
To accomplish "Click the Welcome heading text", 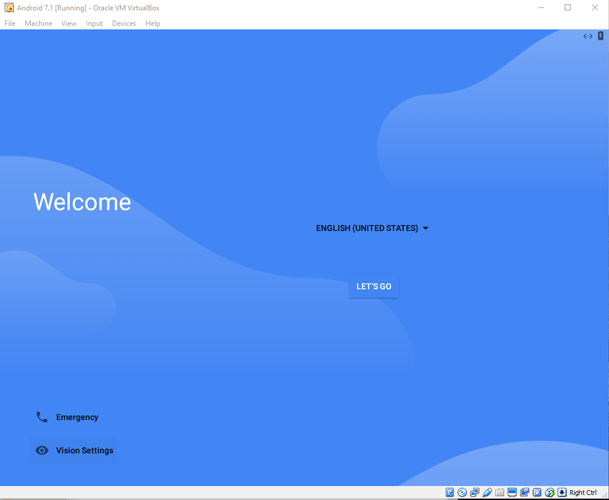I will [x=82, y=202].
